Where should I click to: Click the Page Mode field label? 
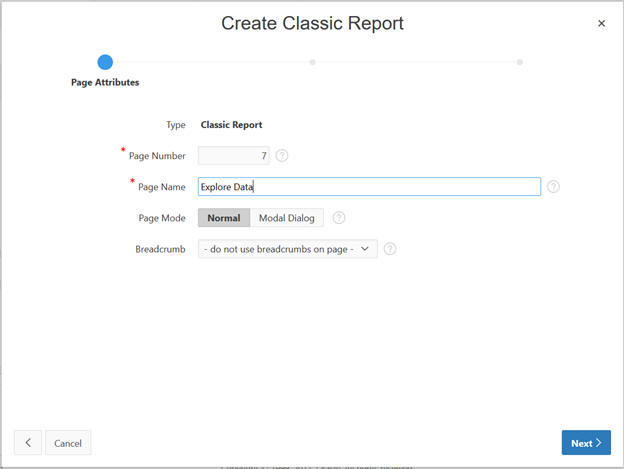[162, 218]
